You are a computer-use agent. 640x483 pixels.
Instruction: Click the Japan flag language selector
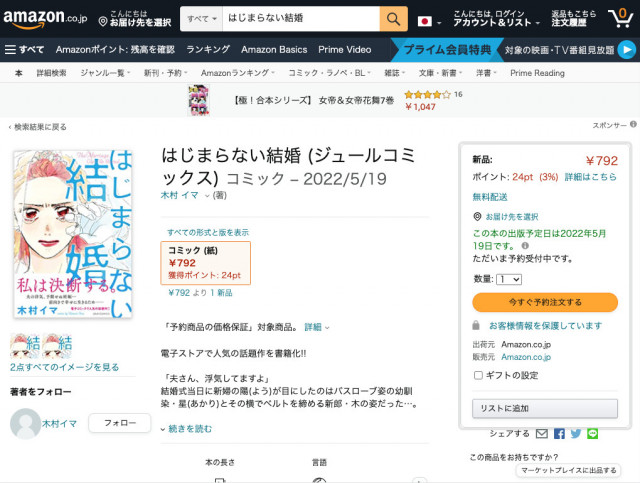tap(429, 21)
